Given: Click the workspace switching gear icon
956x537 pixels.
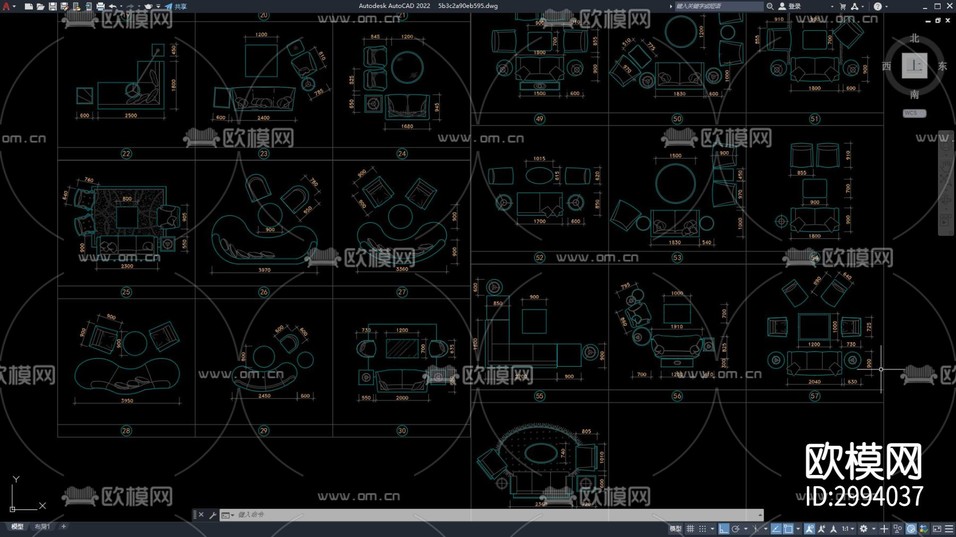Looking at the screenshot, I should click(x=864, y=528).
